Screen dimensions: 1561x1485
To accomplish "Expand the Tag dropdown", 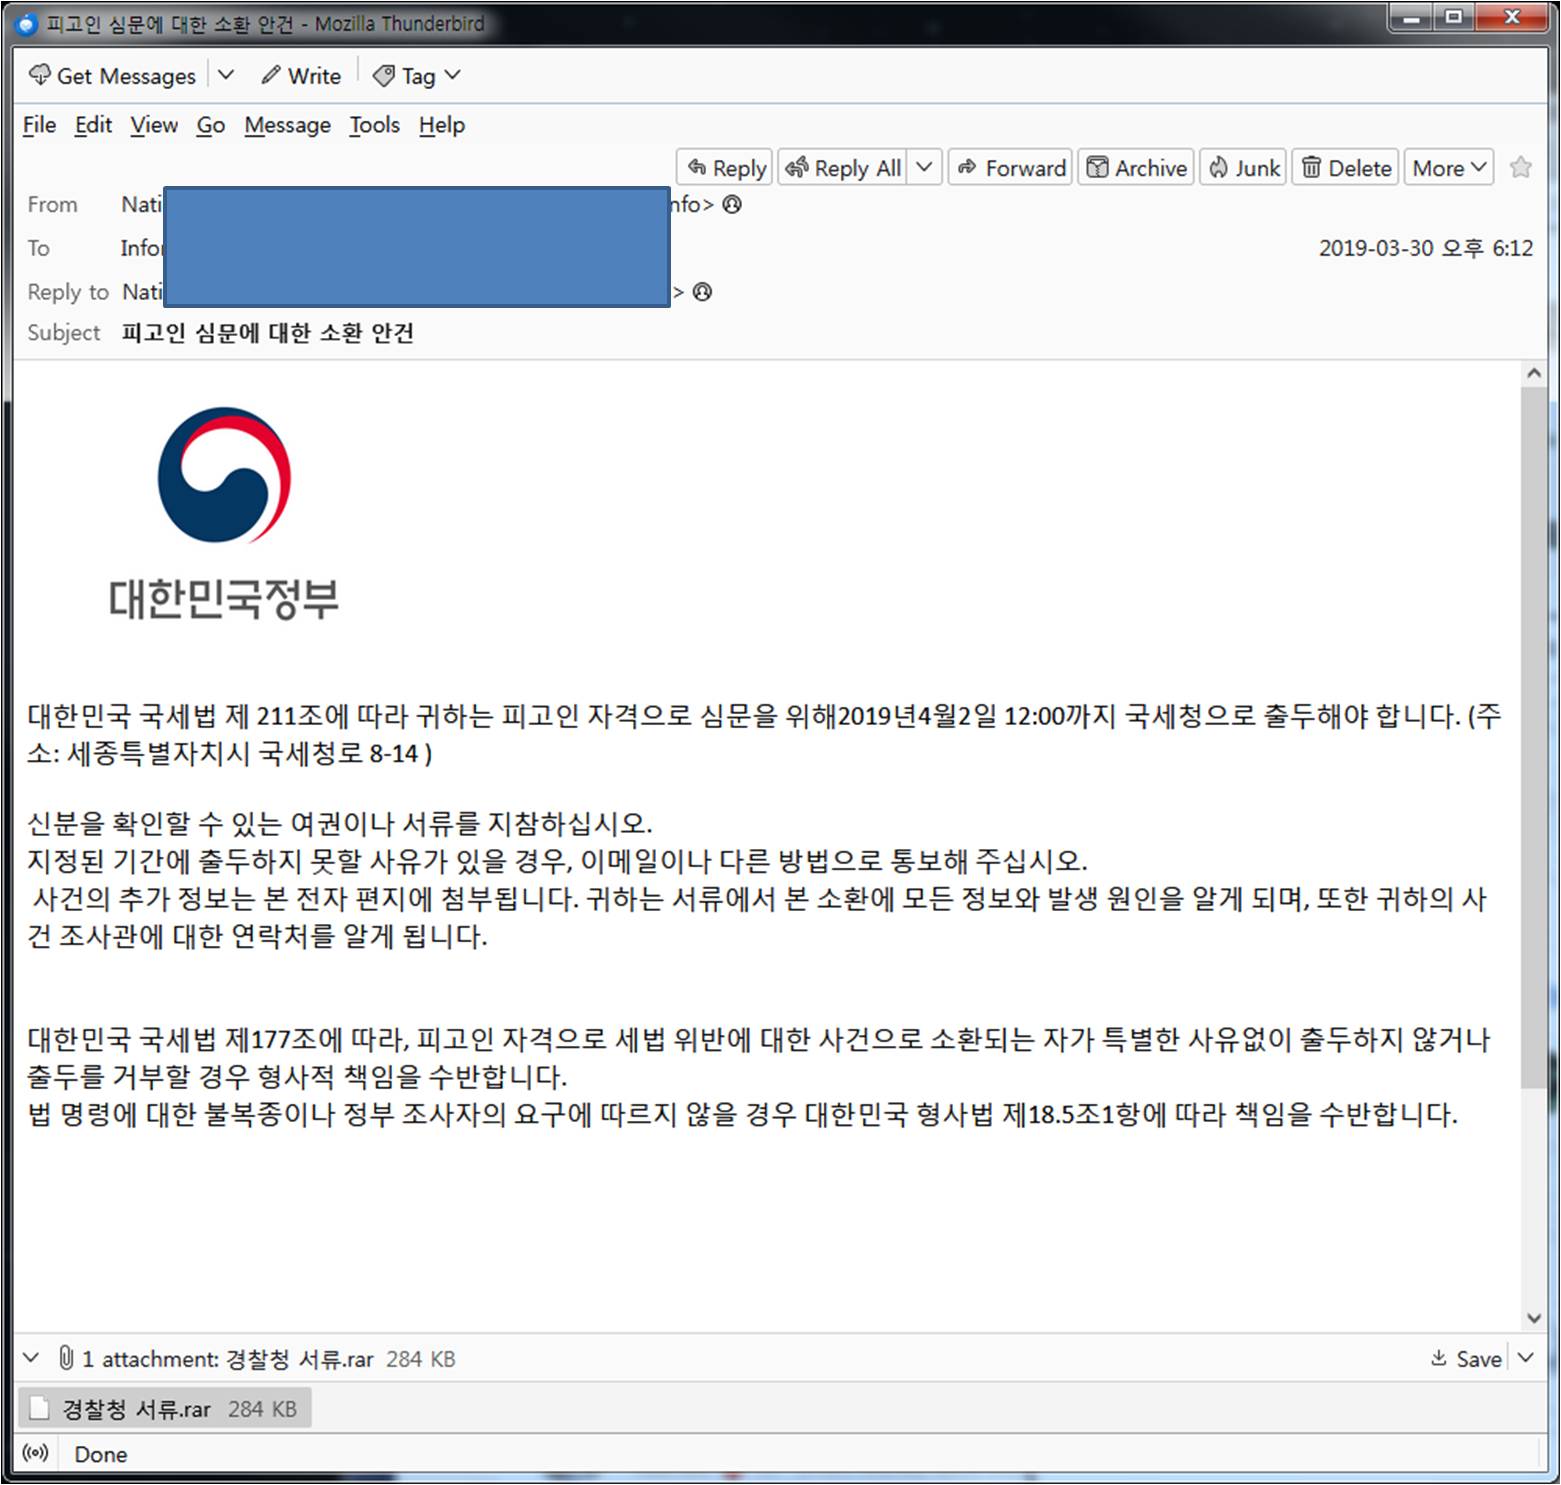I will pos(417,76).
